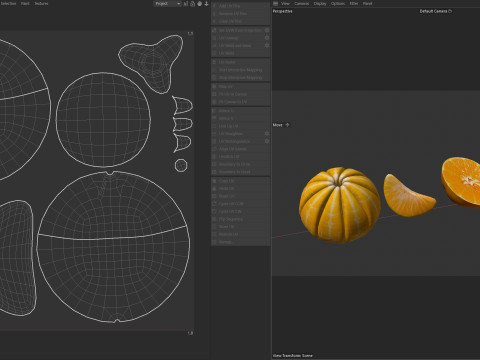Click the Boundary to Circle command
The image size is (480, 360).
pos(234,164)
